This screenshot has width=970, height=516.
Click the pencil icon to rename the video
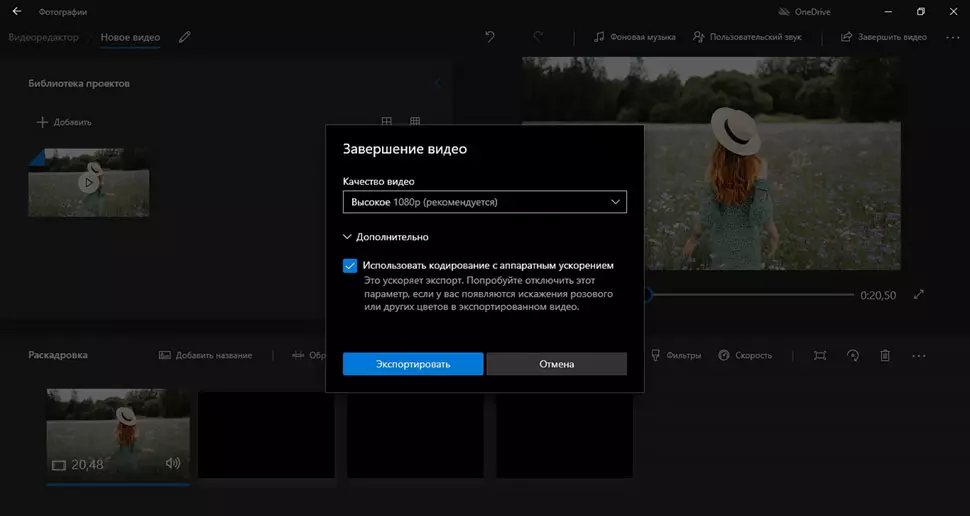pos(184,37)
